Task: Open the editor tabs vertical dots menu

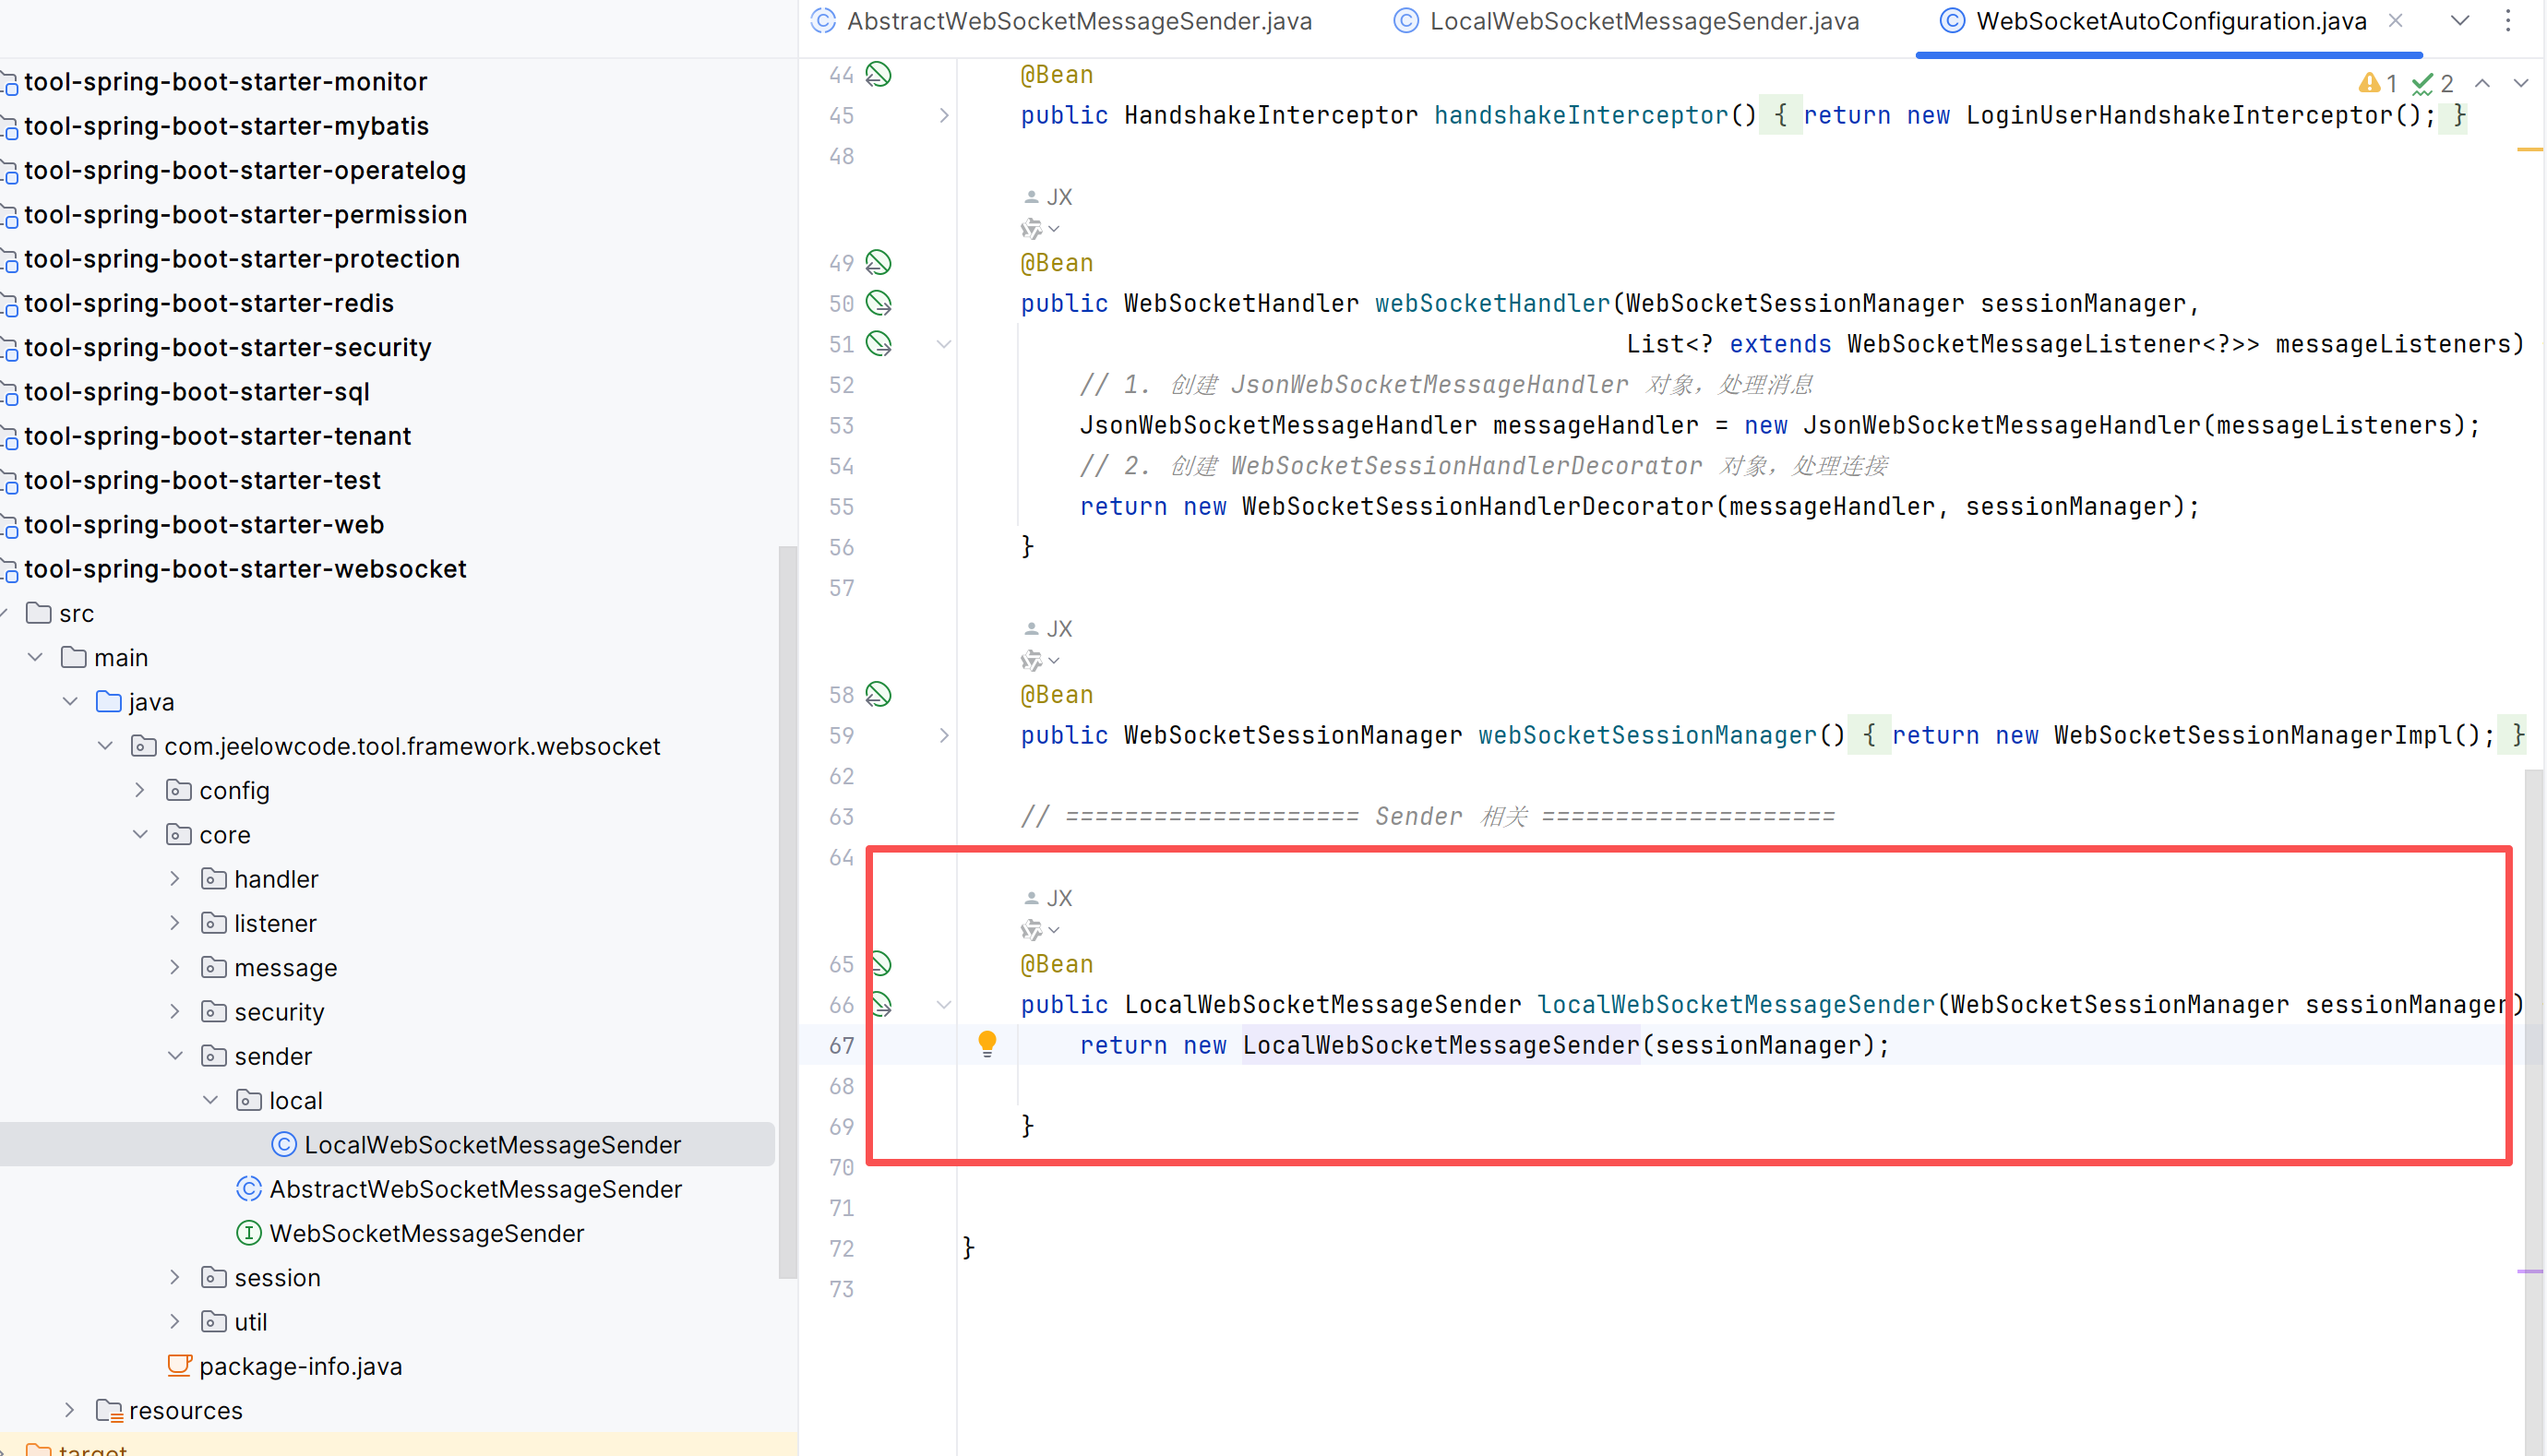Action: pyautogui.click(x=2508, y=22)
